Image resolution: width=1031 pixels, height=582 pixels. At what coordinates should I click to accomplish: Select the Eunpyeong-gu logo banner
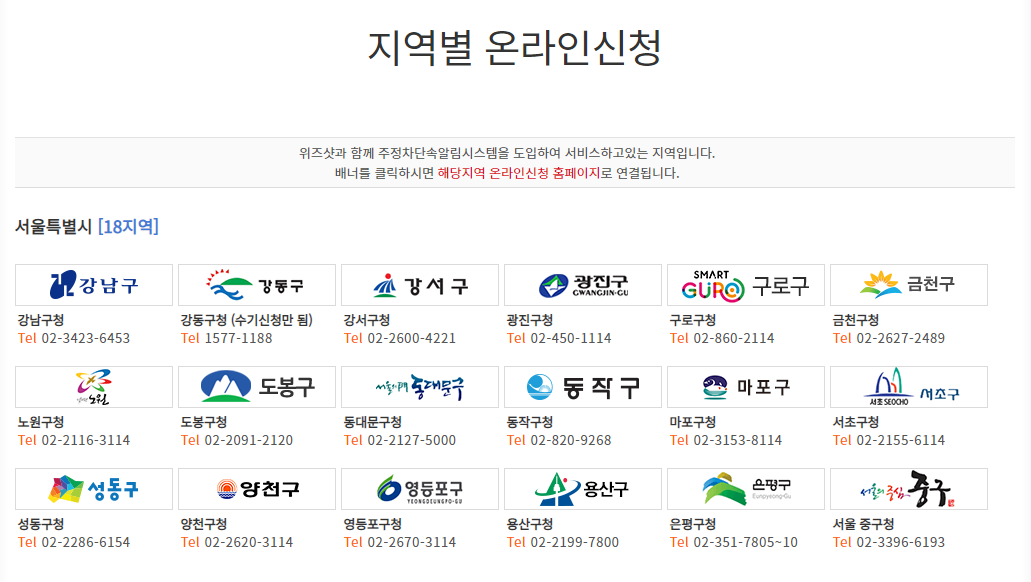(x=745, y=489)
